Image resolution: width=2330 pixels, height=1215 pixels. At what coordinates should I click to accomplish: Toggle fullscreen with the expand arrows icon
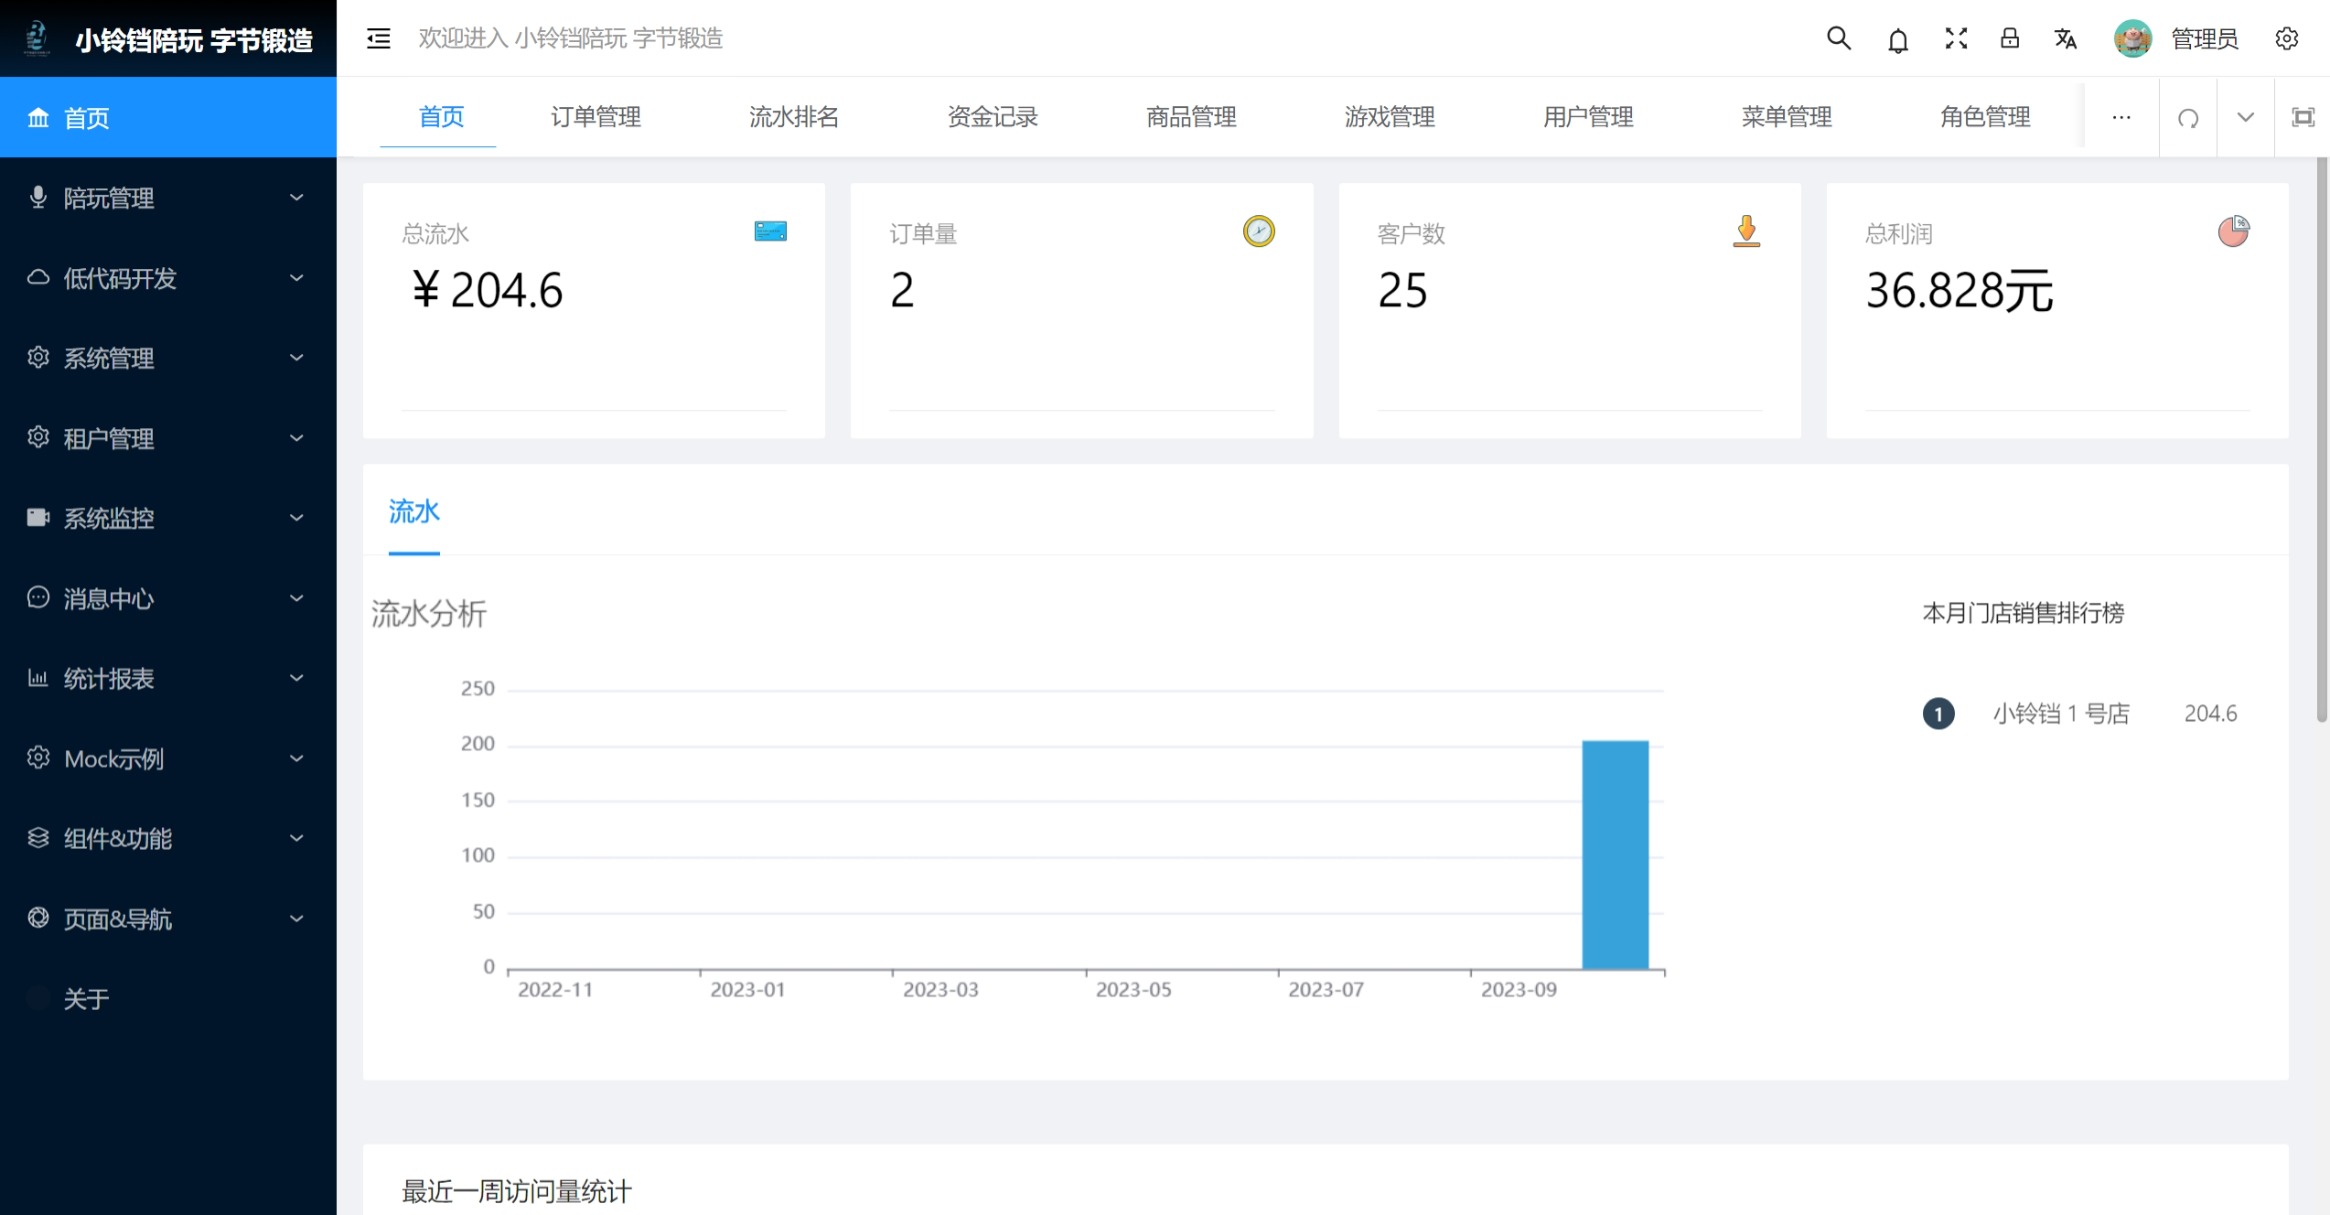click(1955, 38)
